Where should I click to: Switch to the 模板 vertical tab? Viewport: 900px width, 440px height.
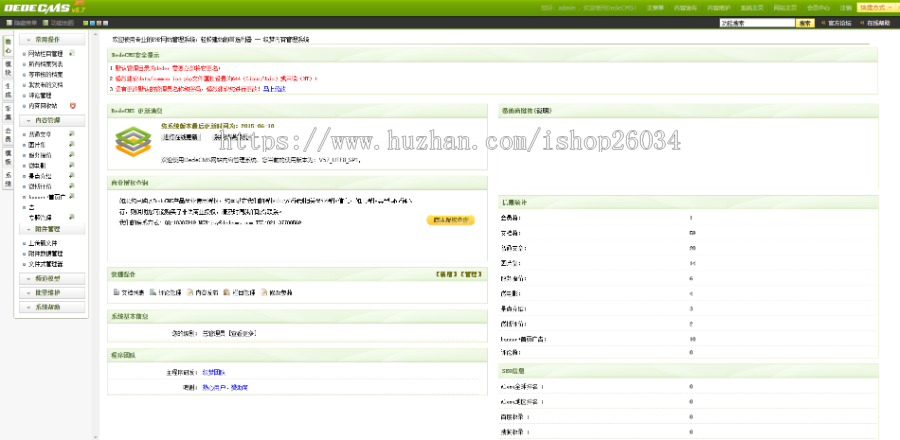pyautogui.click(x=8, y=157)
